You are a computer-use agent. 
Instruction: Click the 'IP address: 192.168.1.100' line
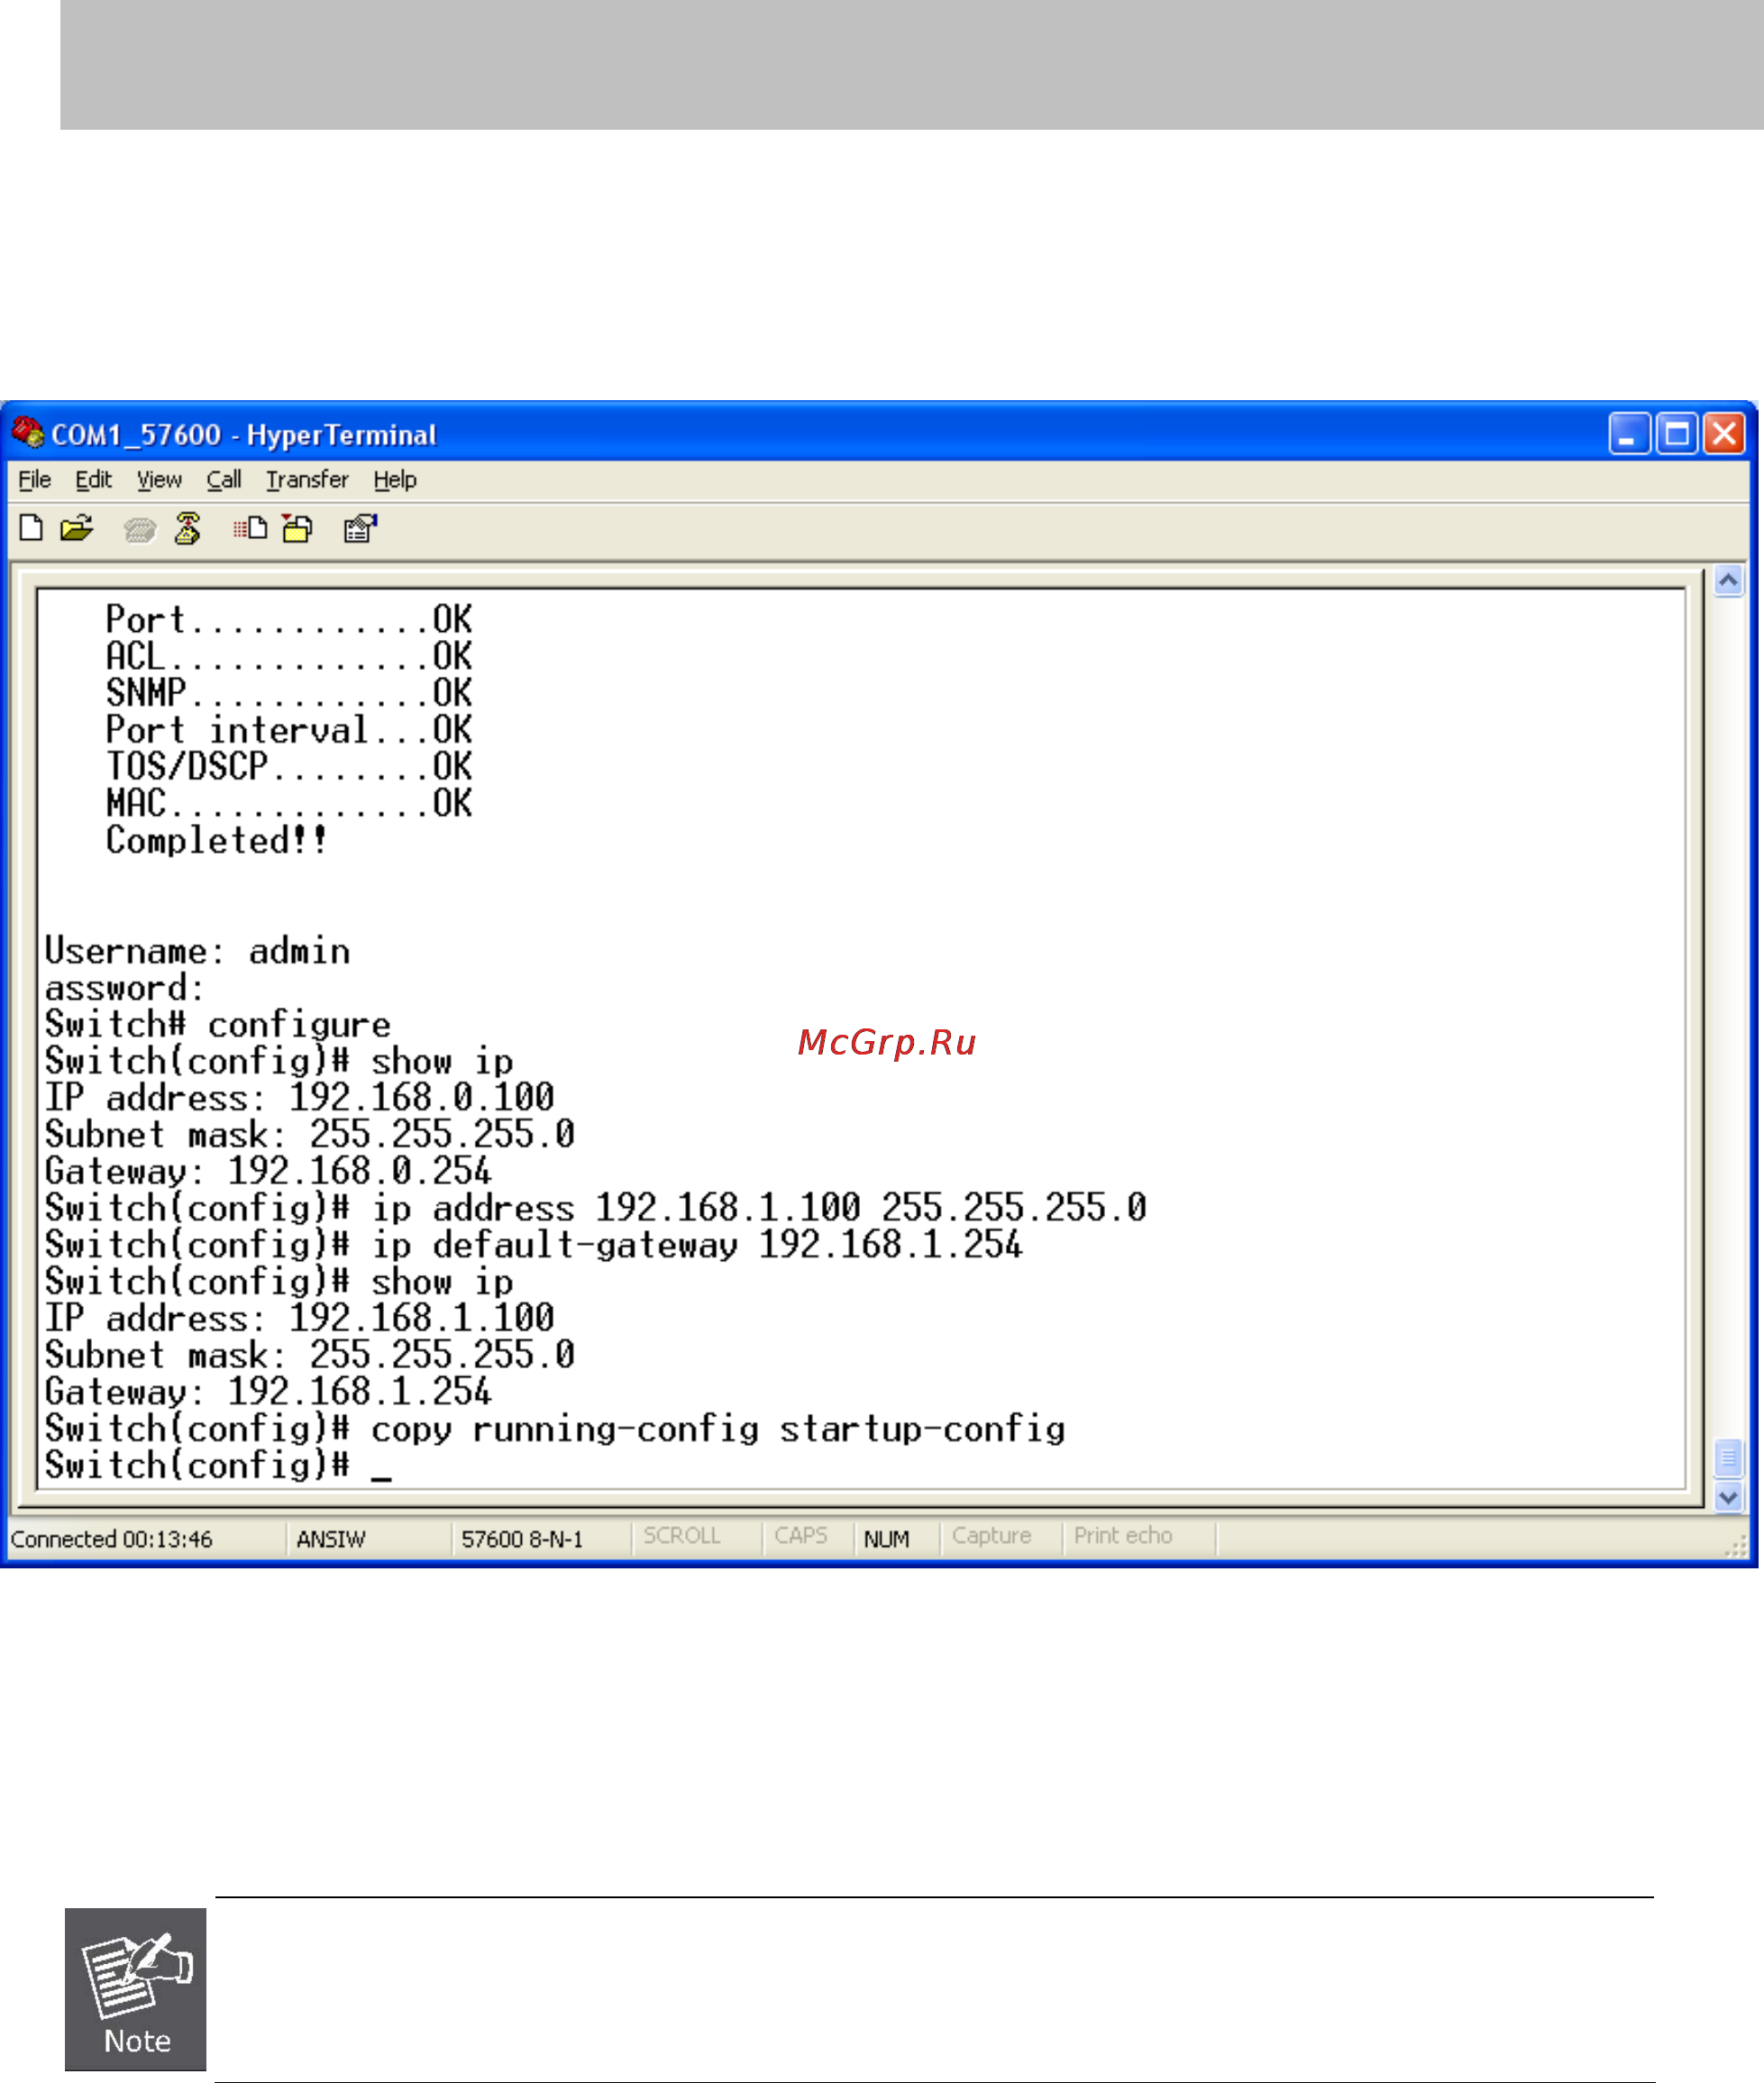coord(300,1318)
